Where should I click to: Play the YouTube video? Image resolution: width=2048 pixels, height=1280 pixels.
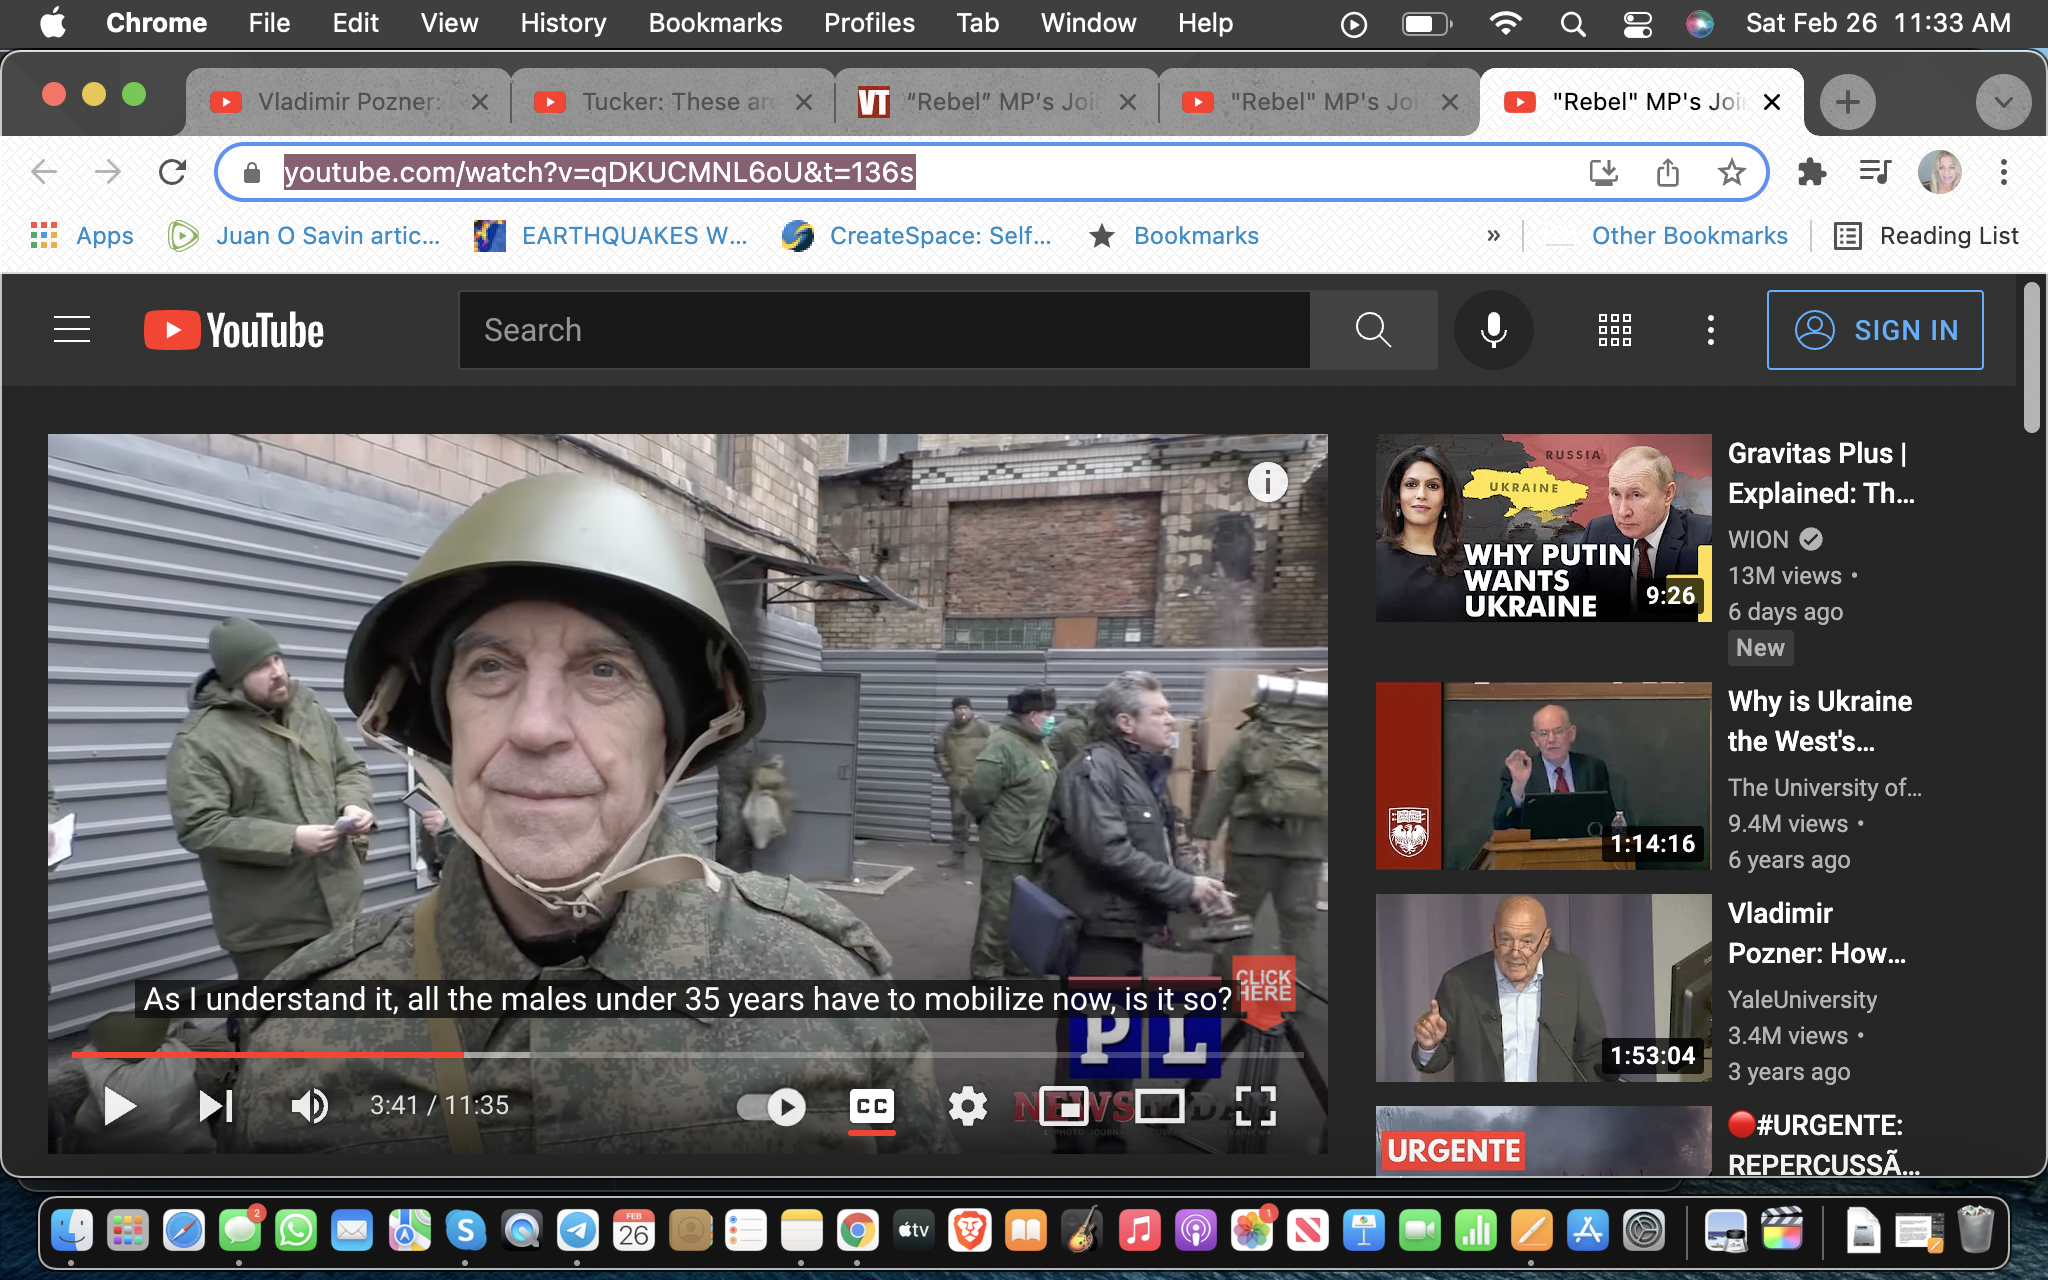tap(120, 1106)
